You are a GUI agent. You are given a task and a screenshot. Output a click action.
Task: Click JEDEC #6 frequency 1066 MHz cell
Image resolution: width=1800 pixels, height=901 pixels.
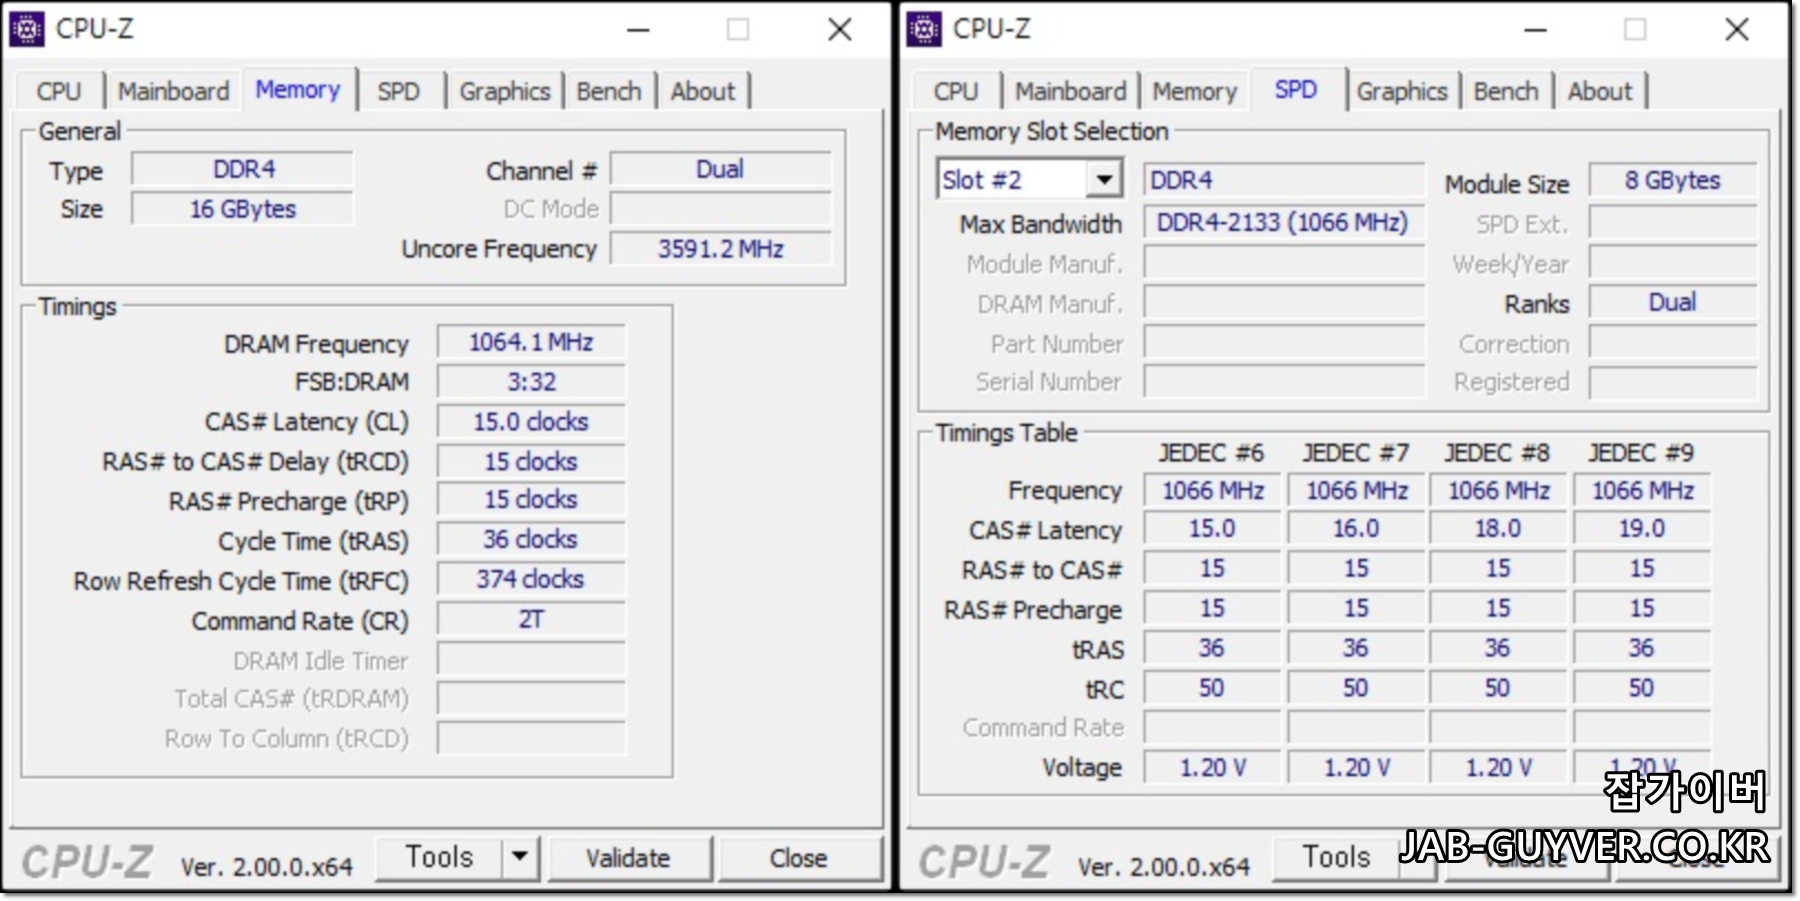pyautogui.click(x=1212, y=491)
